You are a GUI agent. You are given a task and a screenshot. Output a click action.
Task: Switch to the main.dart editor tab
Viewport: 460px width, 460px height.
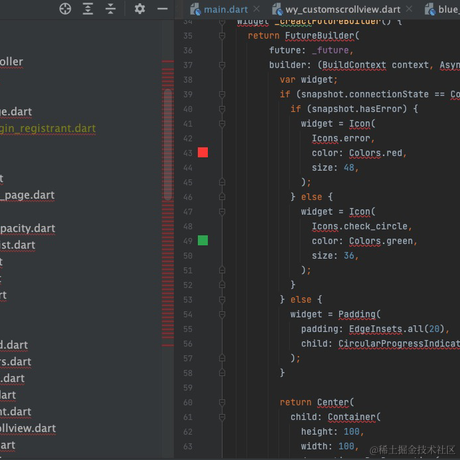click(225, 10)
